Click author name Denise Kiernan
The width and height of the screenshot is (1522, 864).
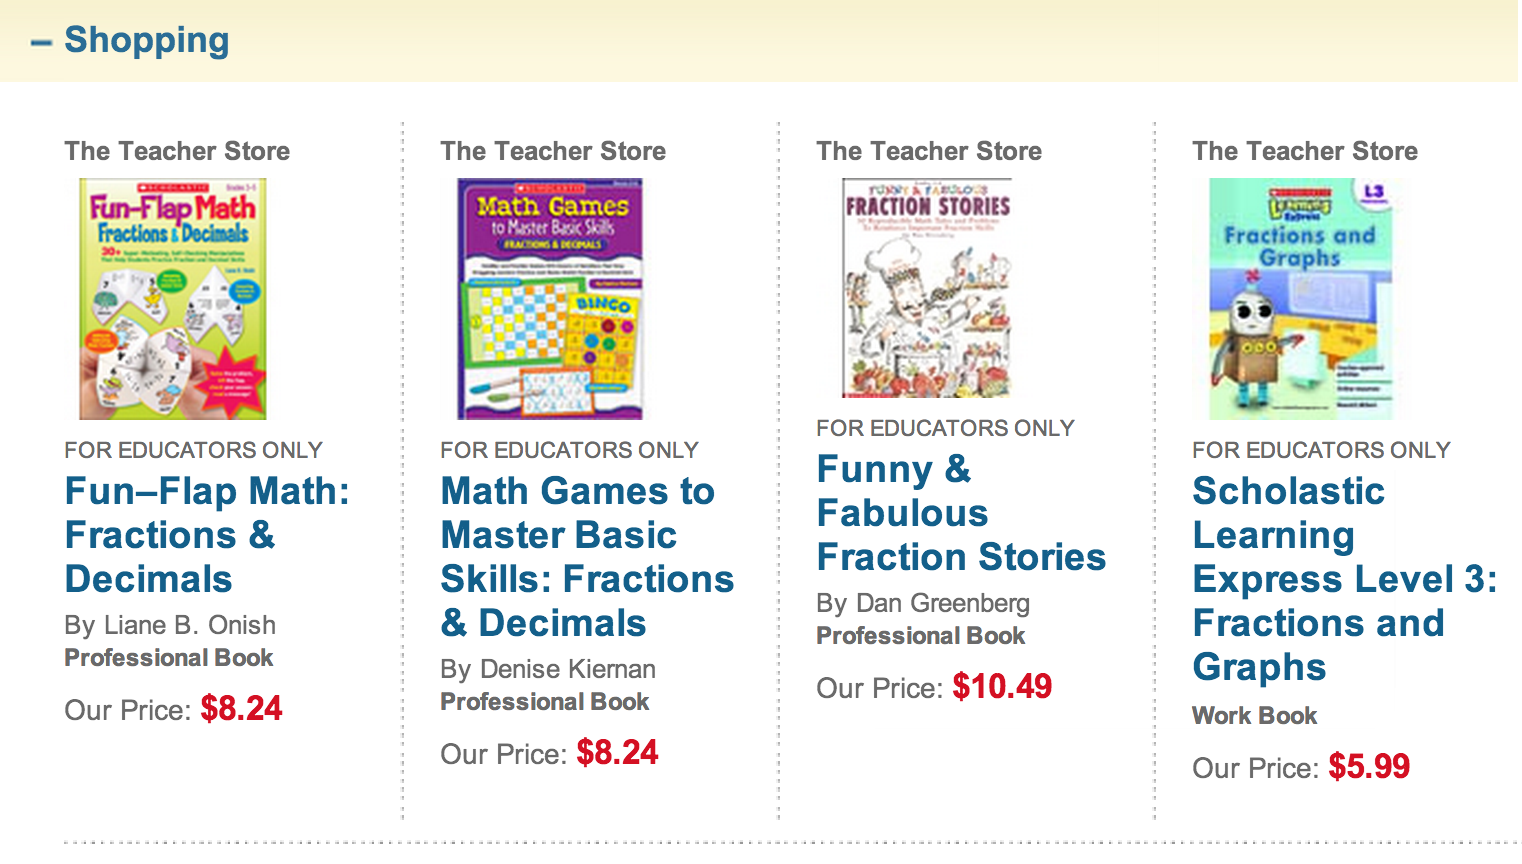pyautogui.click(x=567, y=669)
